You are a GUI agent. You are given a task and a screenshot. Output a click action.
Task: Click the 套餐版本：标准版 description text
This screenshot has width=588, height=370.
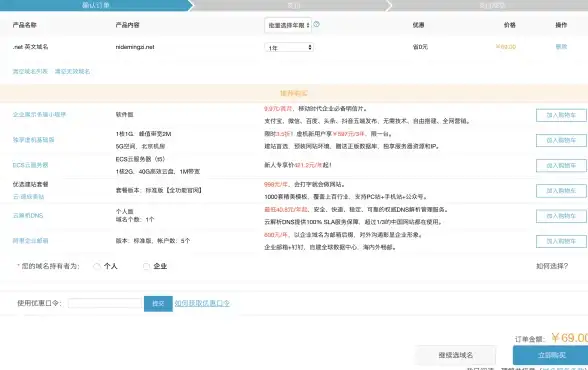[159, 190]
